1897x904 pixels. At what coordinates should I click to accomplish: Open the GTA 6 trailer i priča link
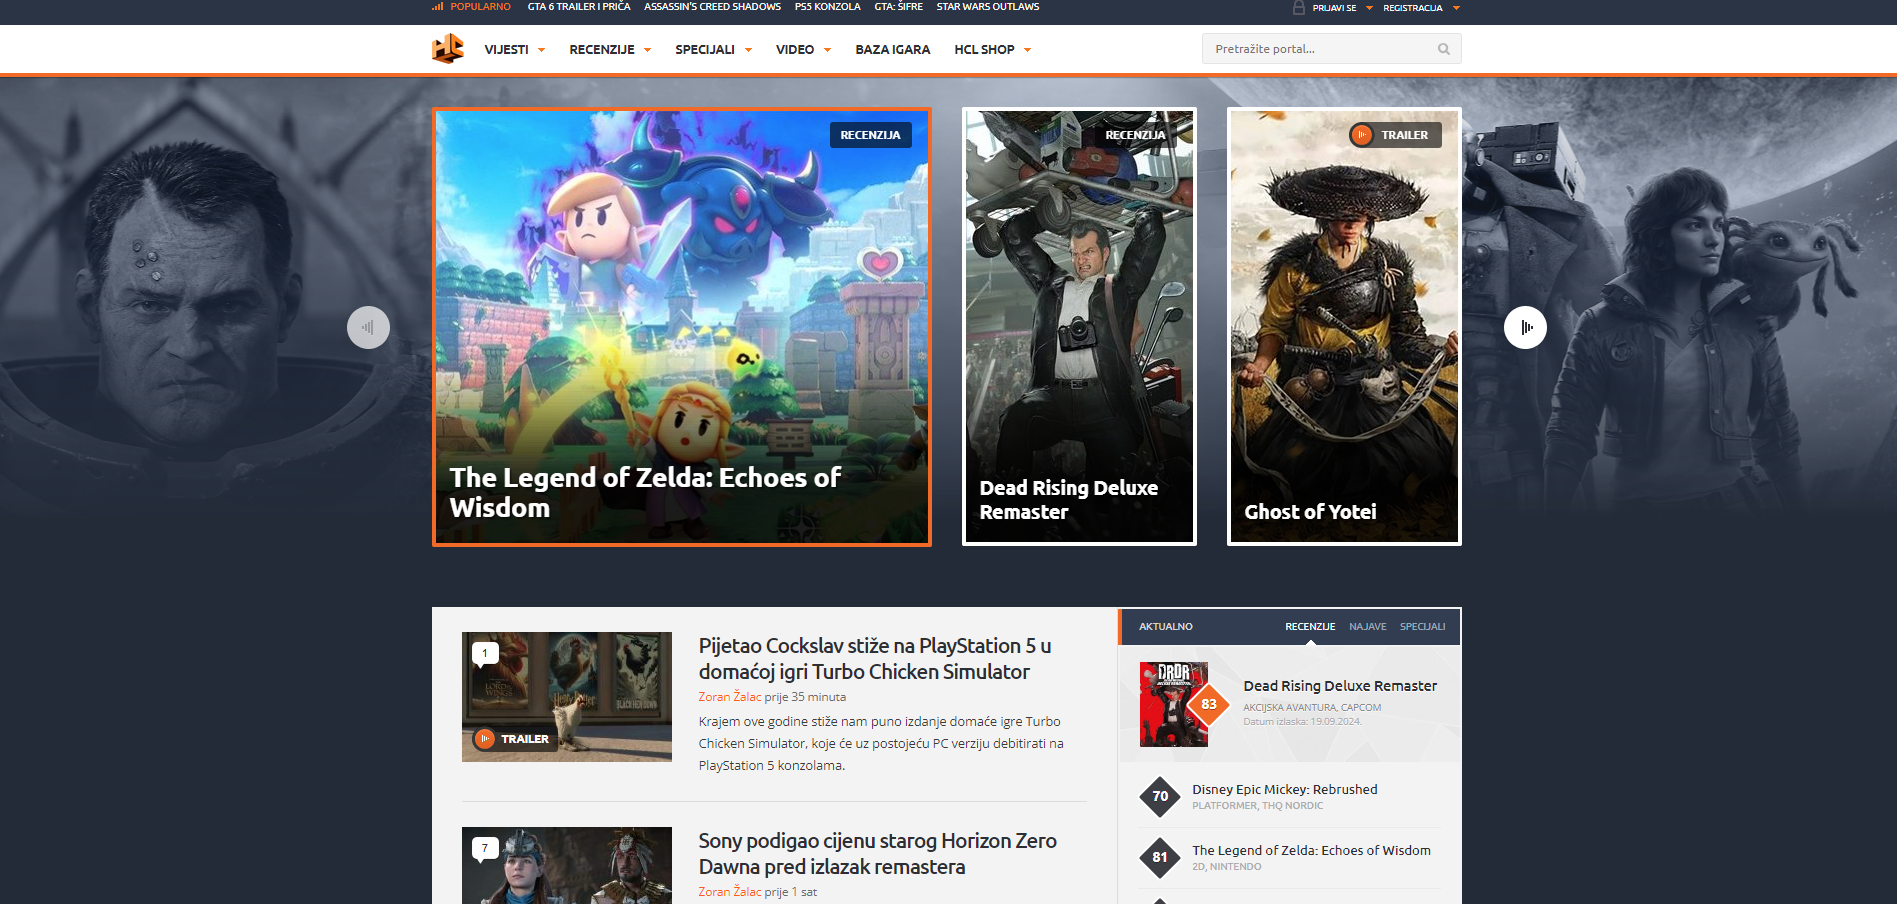click(x=579, y=7)
